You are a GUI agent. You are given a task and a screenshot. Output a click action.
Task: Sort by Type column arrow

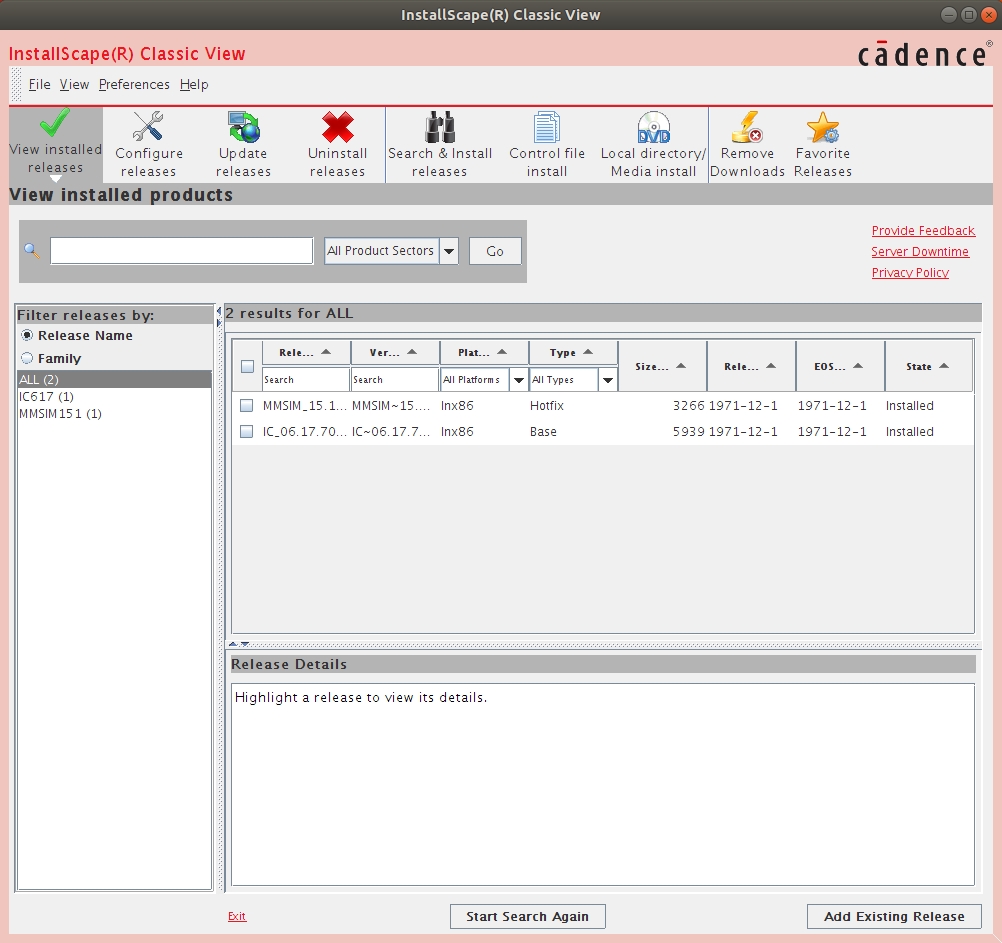588,352
